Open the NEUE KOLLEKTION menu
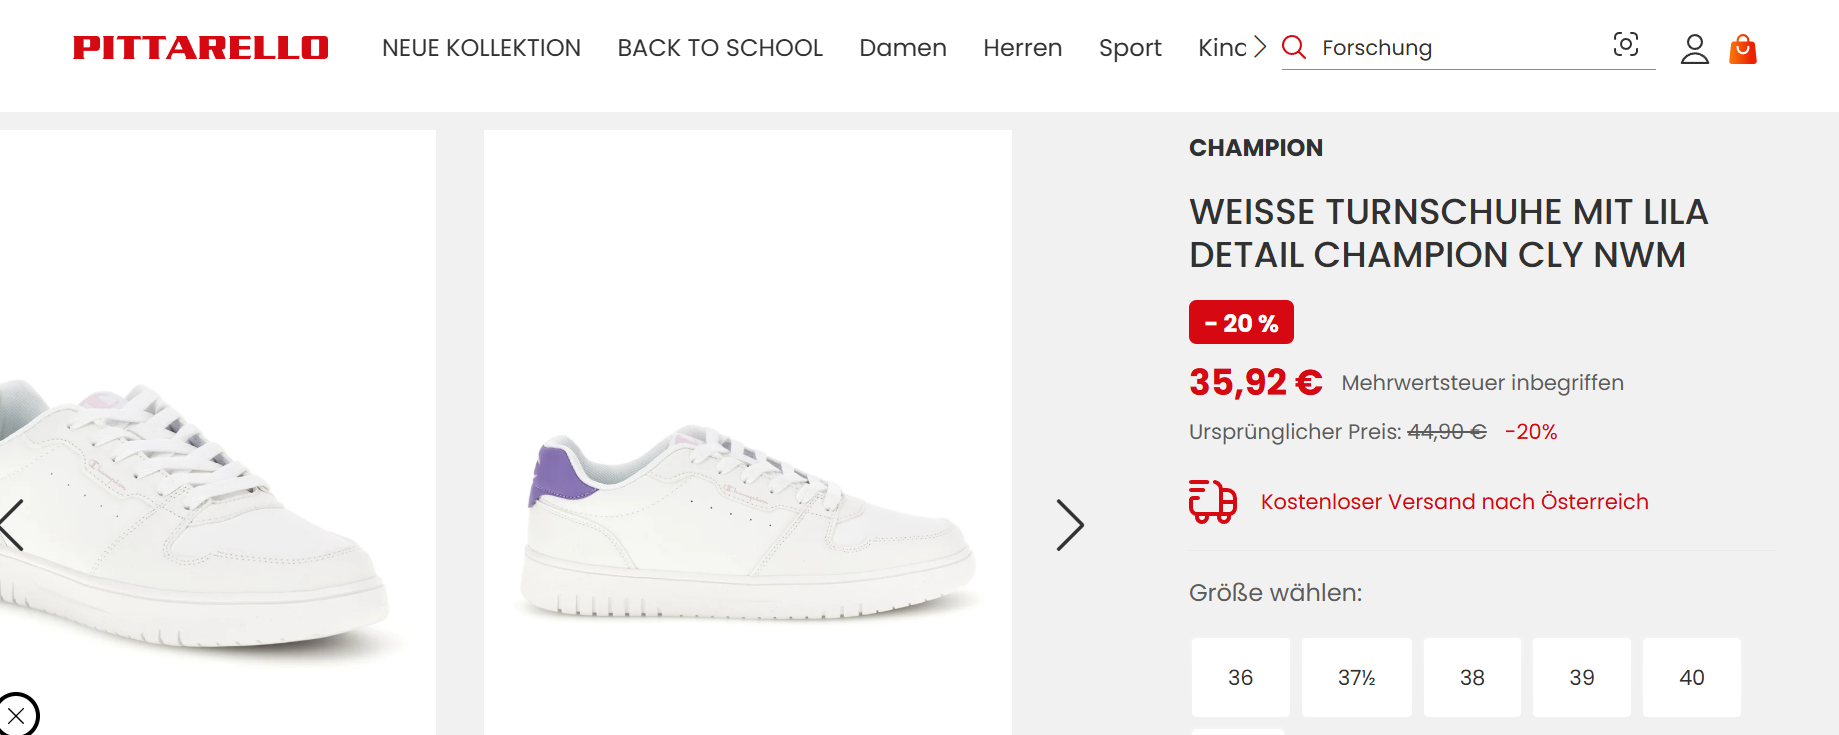The width and height of the screenshot is (1839, 735). [481, 48]
